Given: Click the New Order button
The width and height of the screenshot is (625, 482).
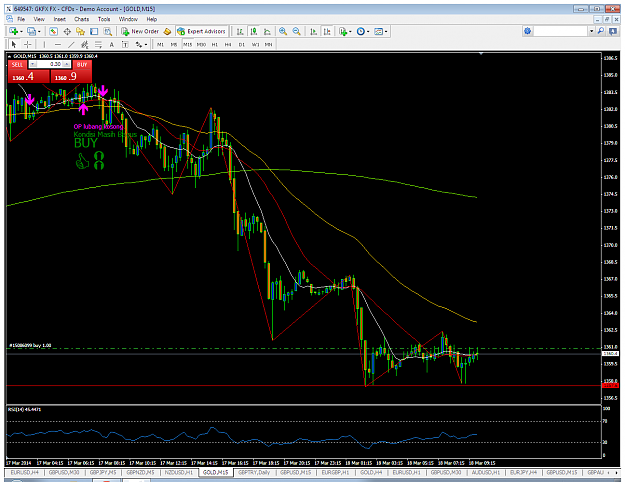Looking at the screenshot, I should tap(140, 31).
